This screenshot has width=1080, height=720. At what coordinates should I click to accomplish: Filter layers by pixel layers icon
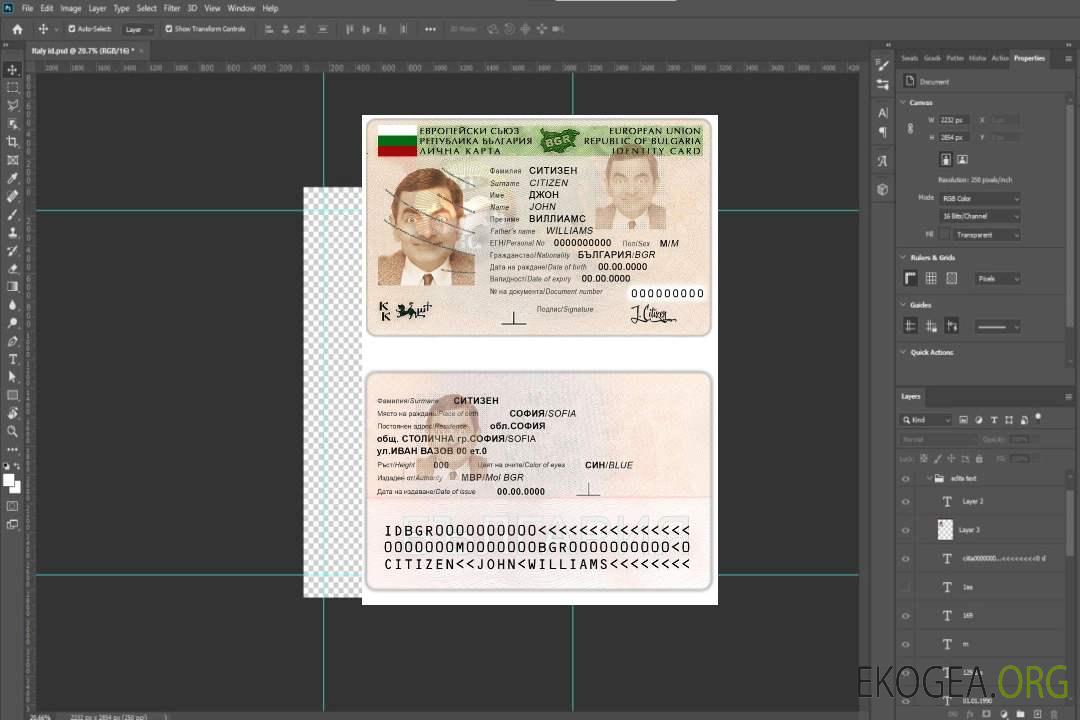tap(963, 420)
